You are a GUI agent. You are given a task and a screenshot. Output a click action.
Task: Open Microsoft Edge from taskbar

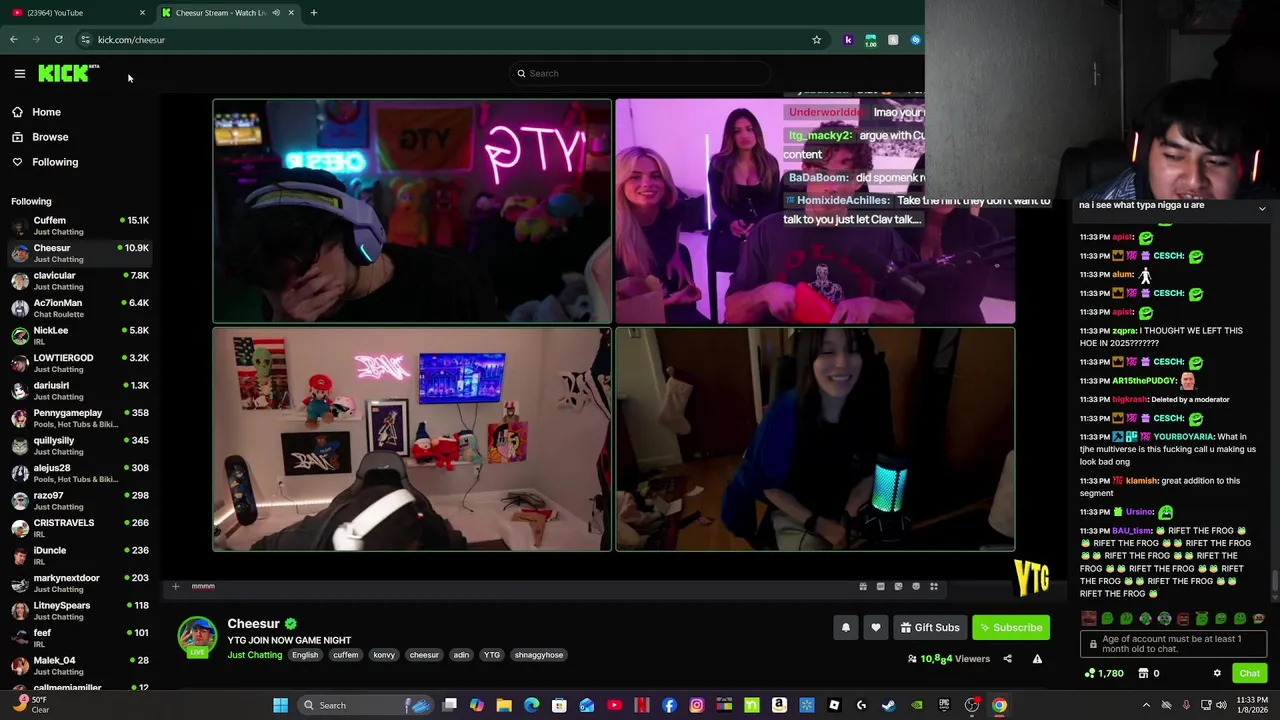[x=532, y=706]
